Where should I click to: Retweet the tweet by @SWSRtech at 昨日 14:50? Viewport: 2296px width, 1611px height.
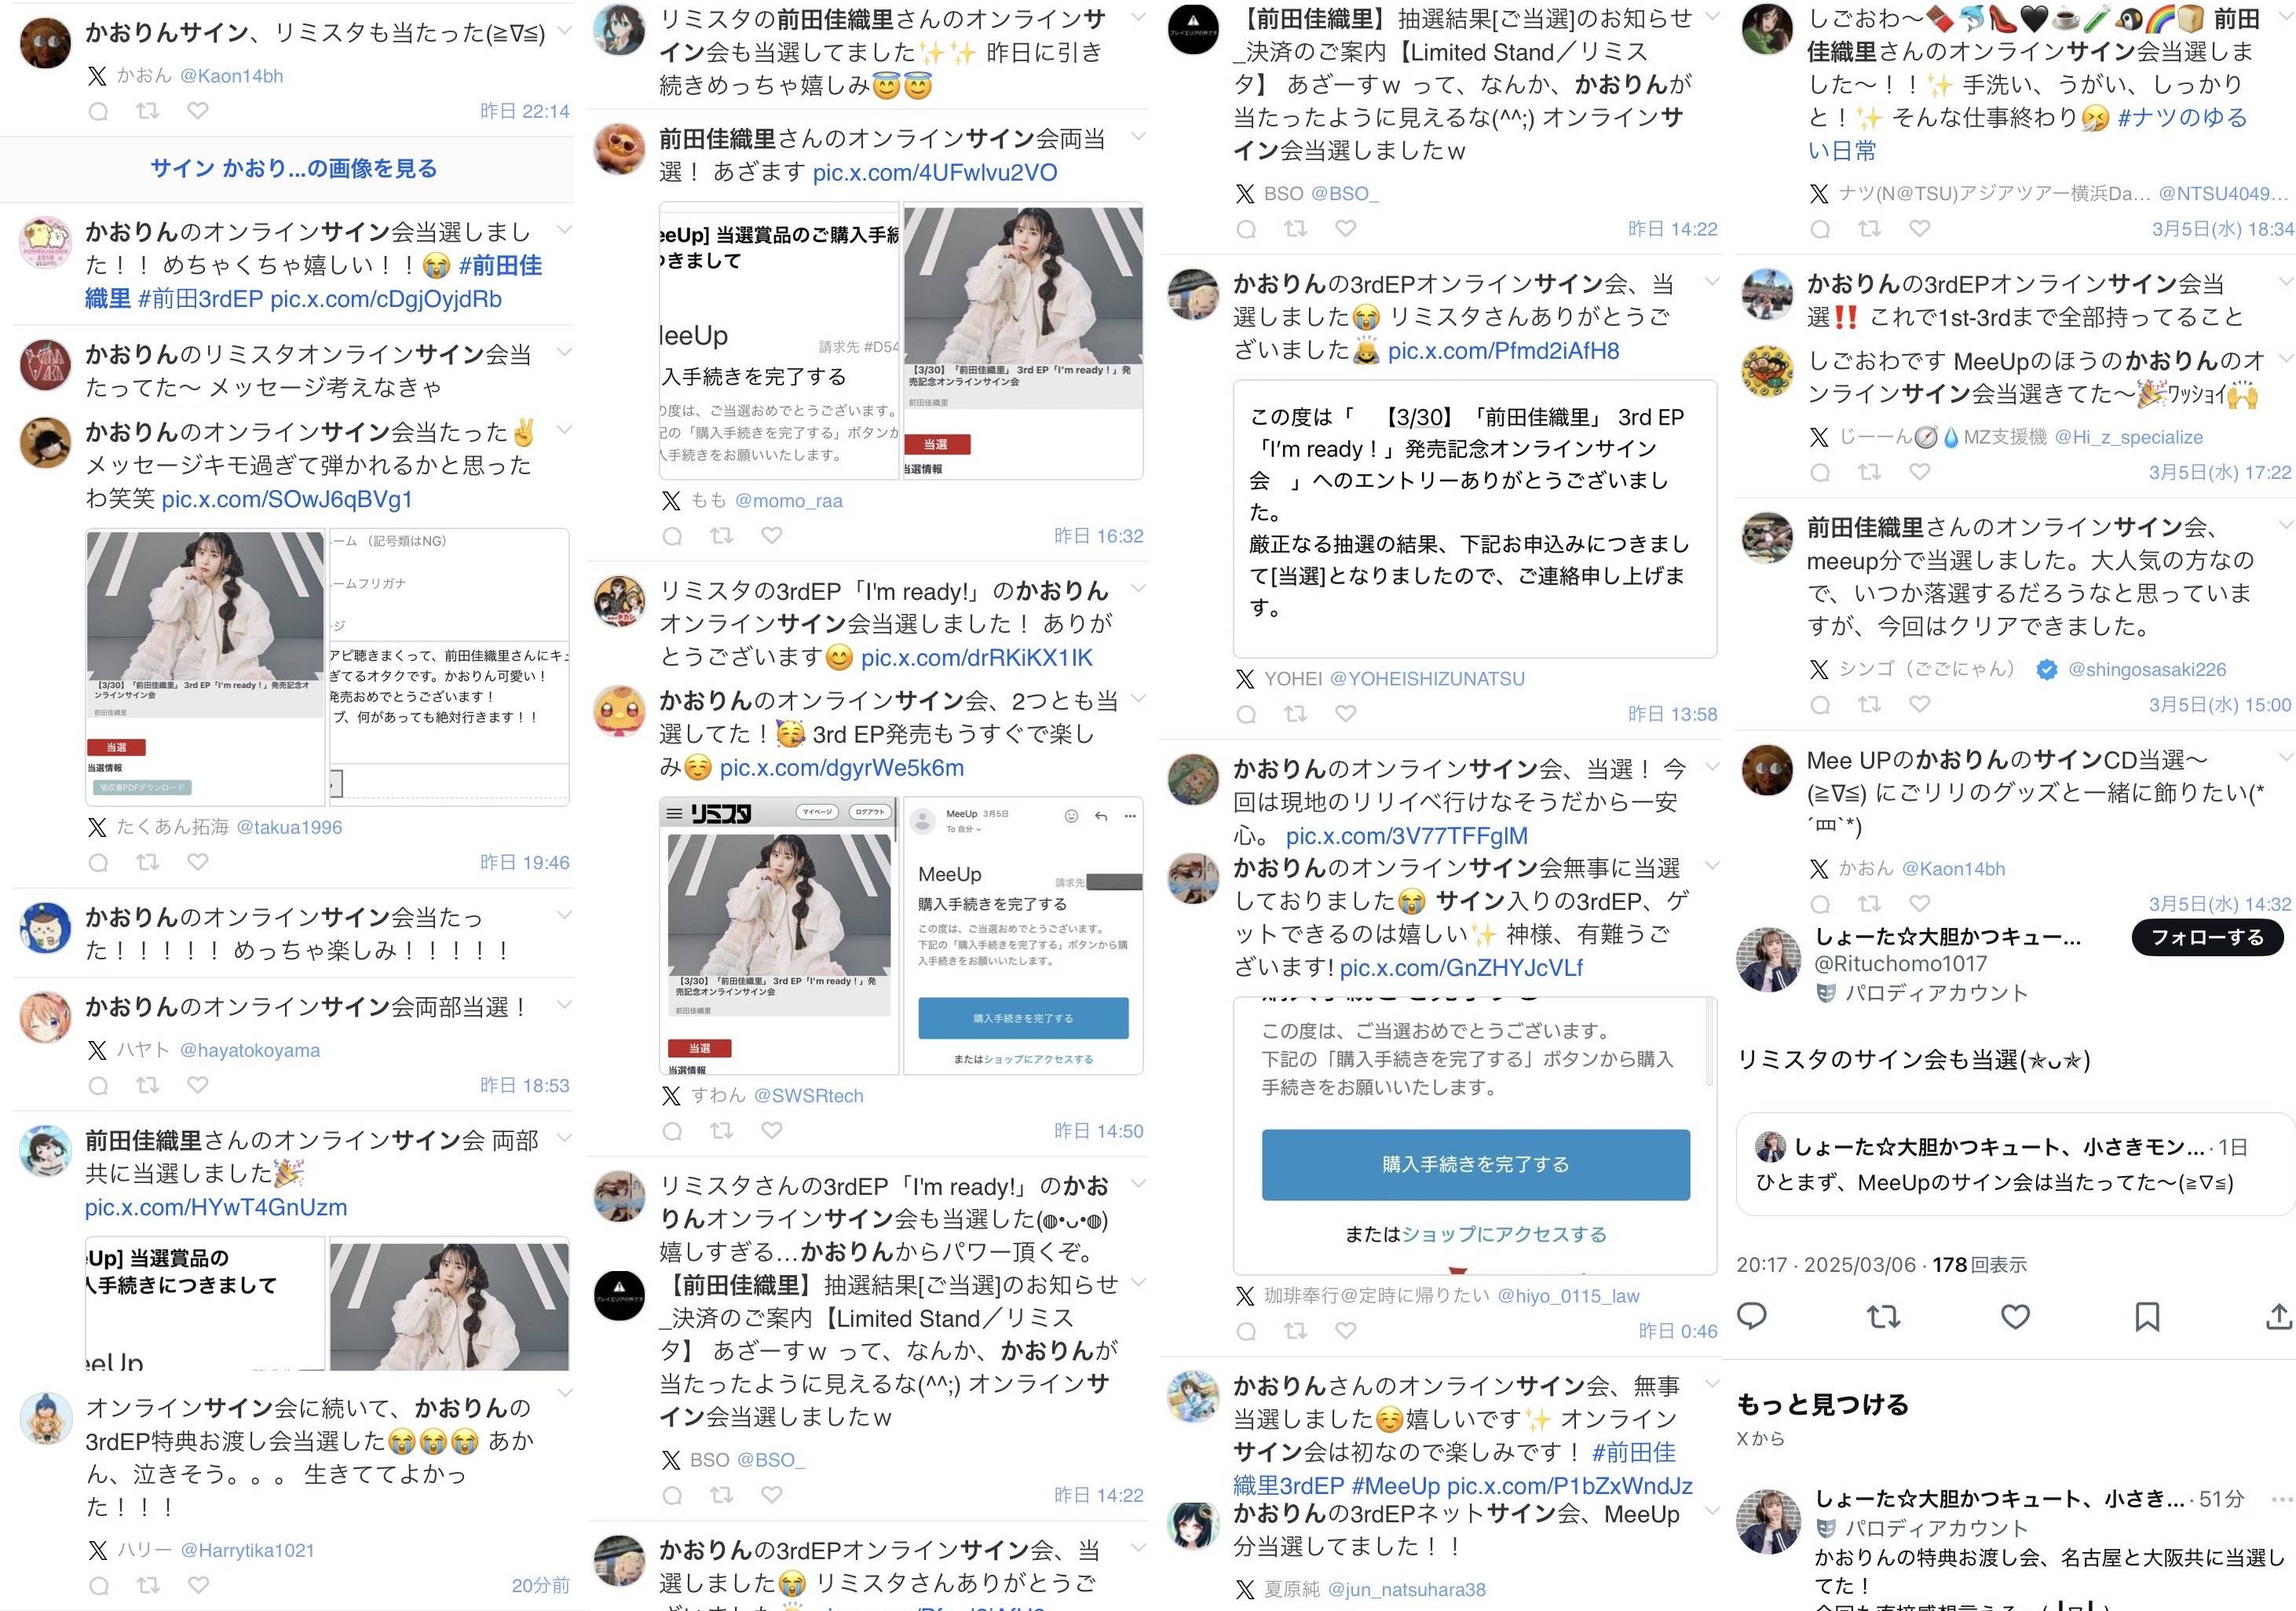pos(722,1130)
